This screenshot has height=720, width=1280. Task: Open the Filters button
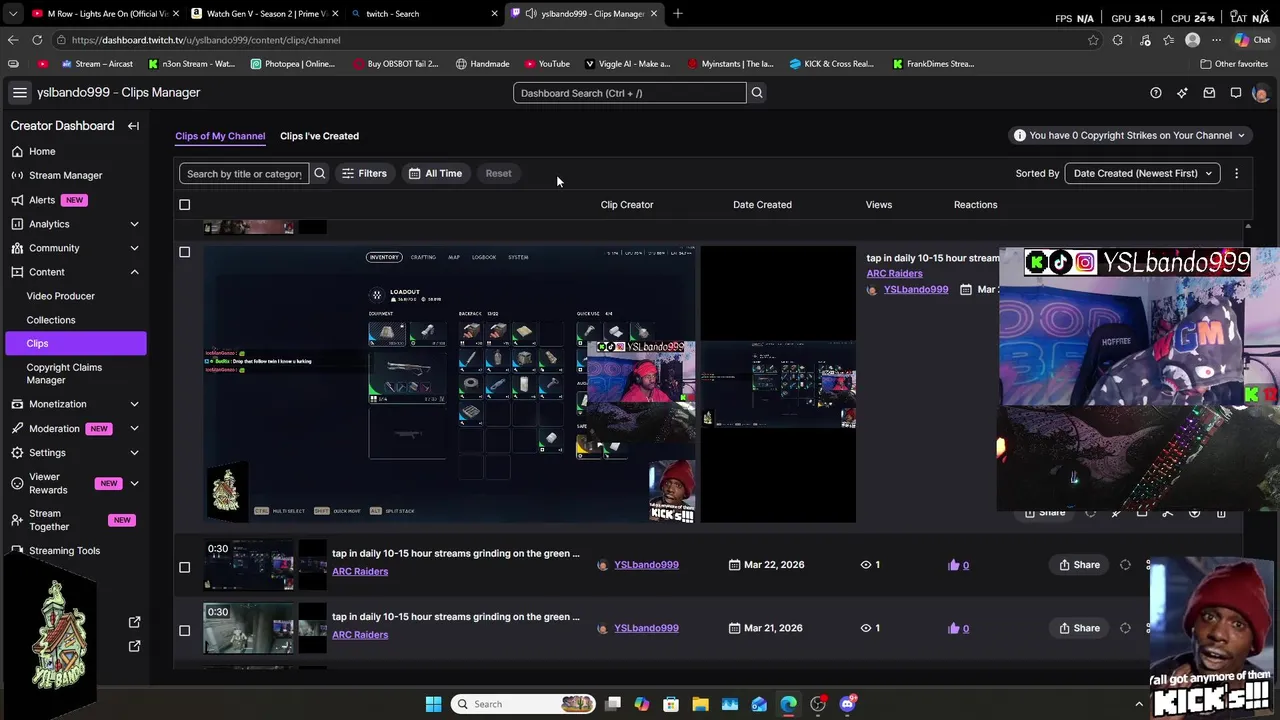pos(364,173)
